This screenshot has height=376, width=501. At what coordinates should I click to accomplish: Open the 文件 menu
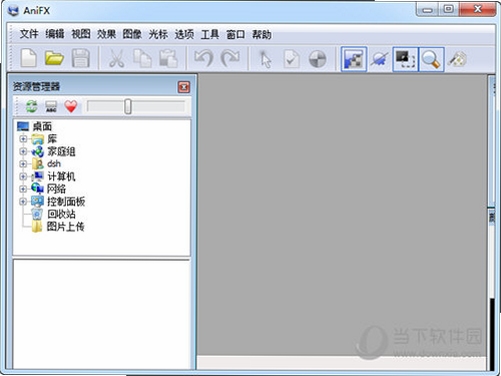pyautogui.click(x=29, y=34)
